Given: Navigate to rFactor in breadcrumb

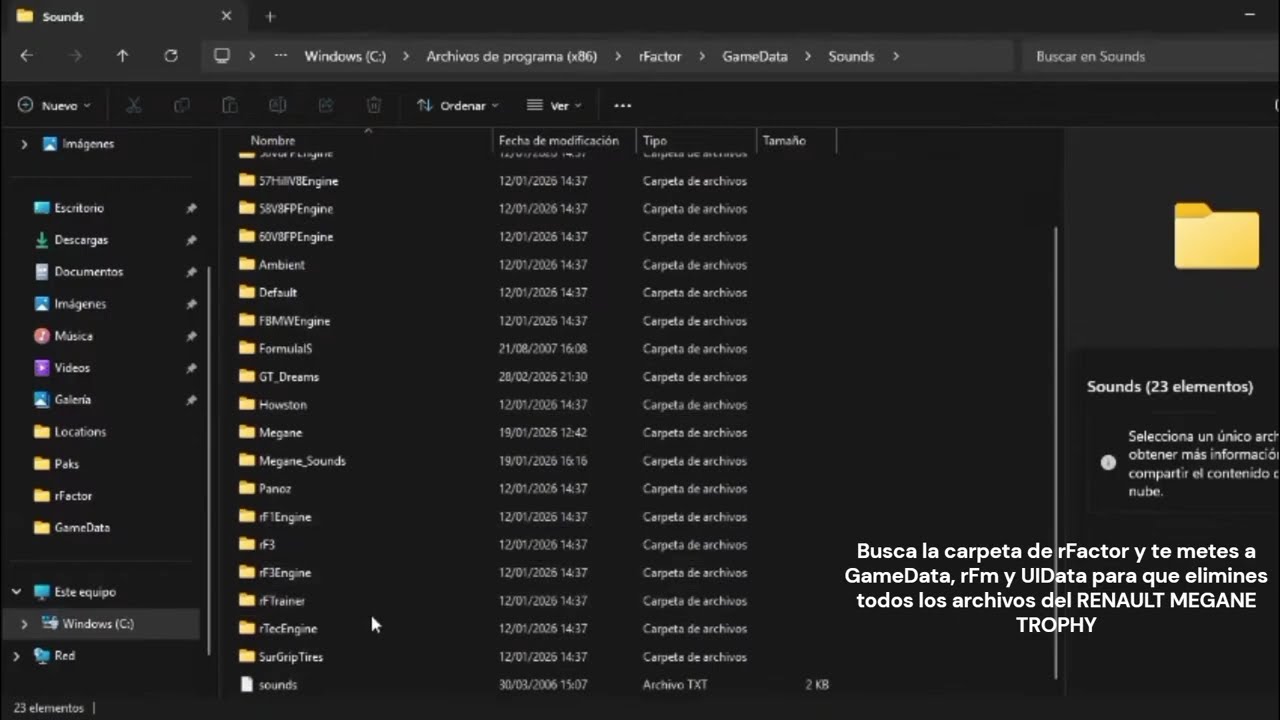Looking at the screenshot, I should pos(660,56).
